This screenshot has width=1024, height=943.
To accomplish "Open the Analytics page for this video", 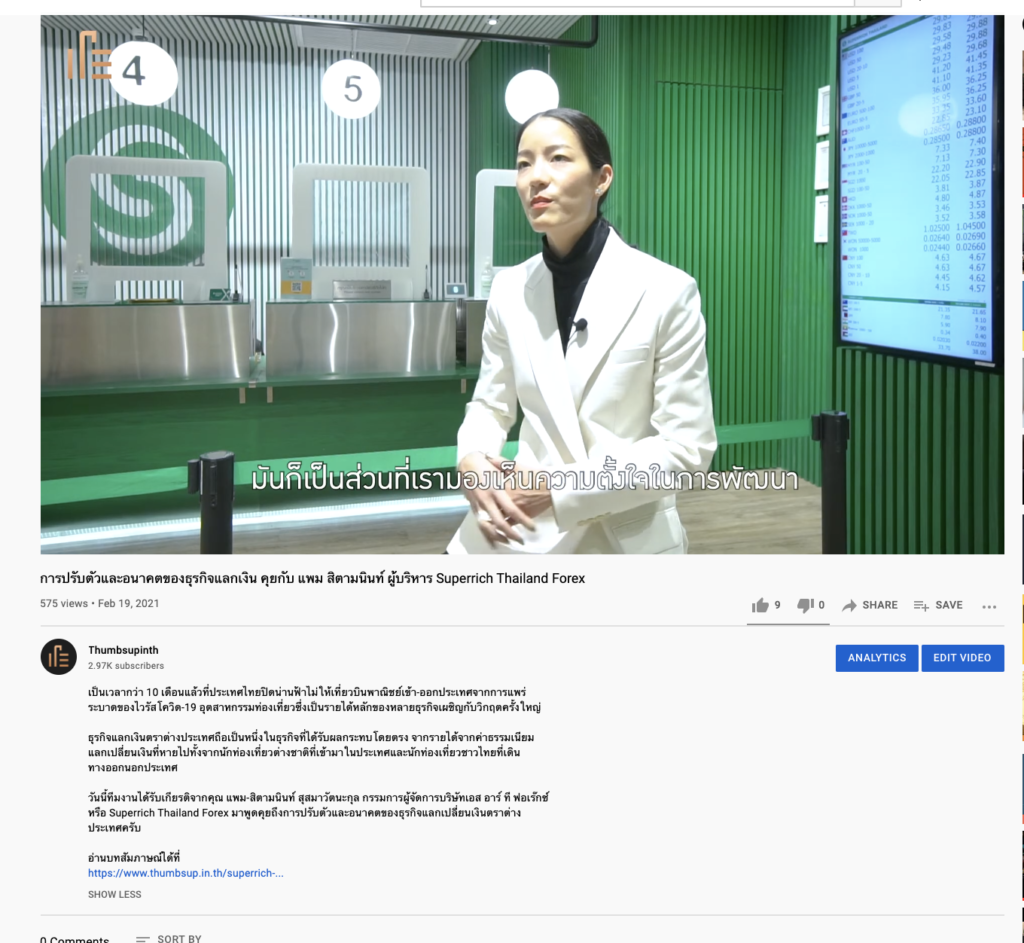I will click(x=876, y=657).
